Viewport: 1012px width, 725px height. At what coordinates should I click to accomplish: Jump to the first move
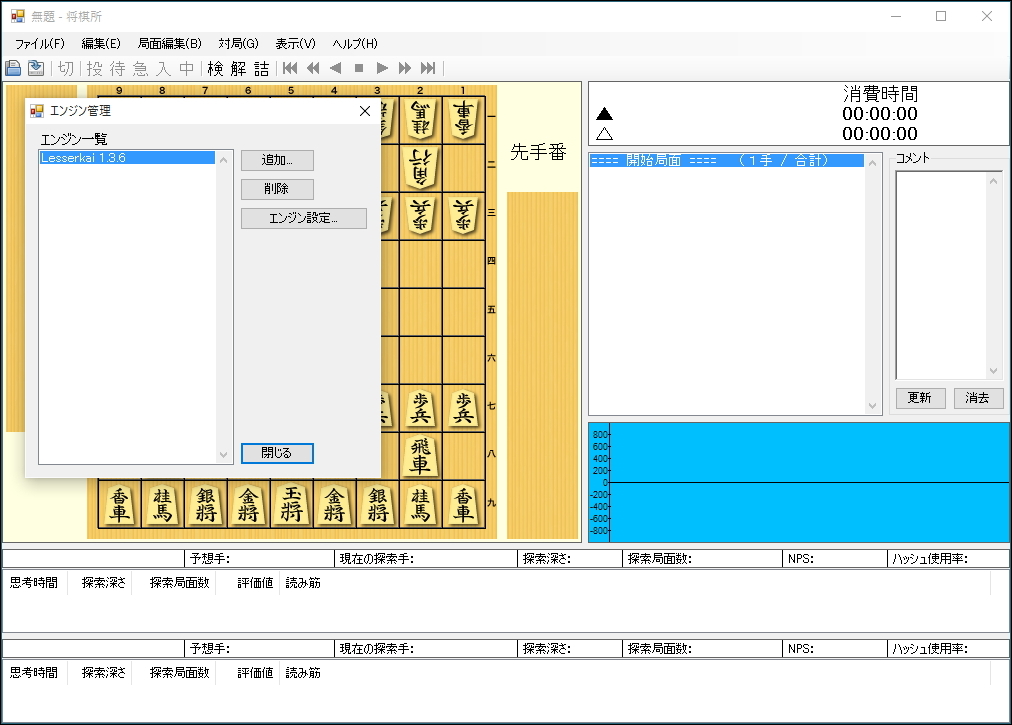(290, 67)
